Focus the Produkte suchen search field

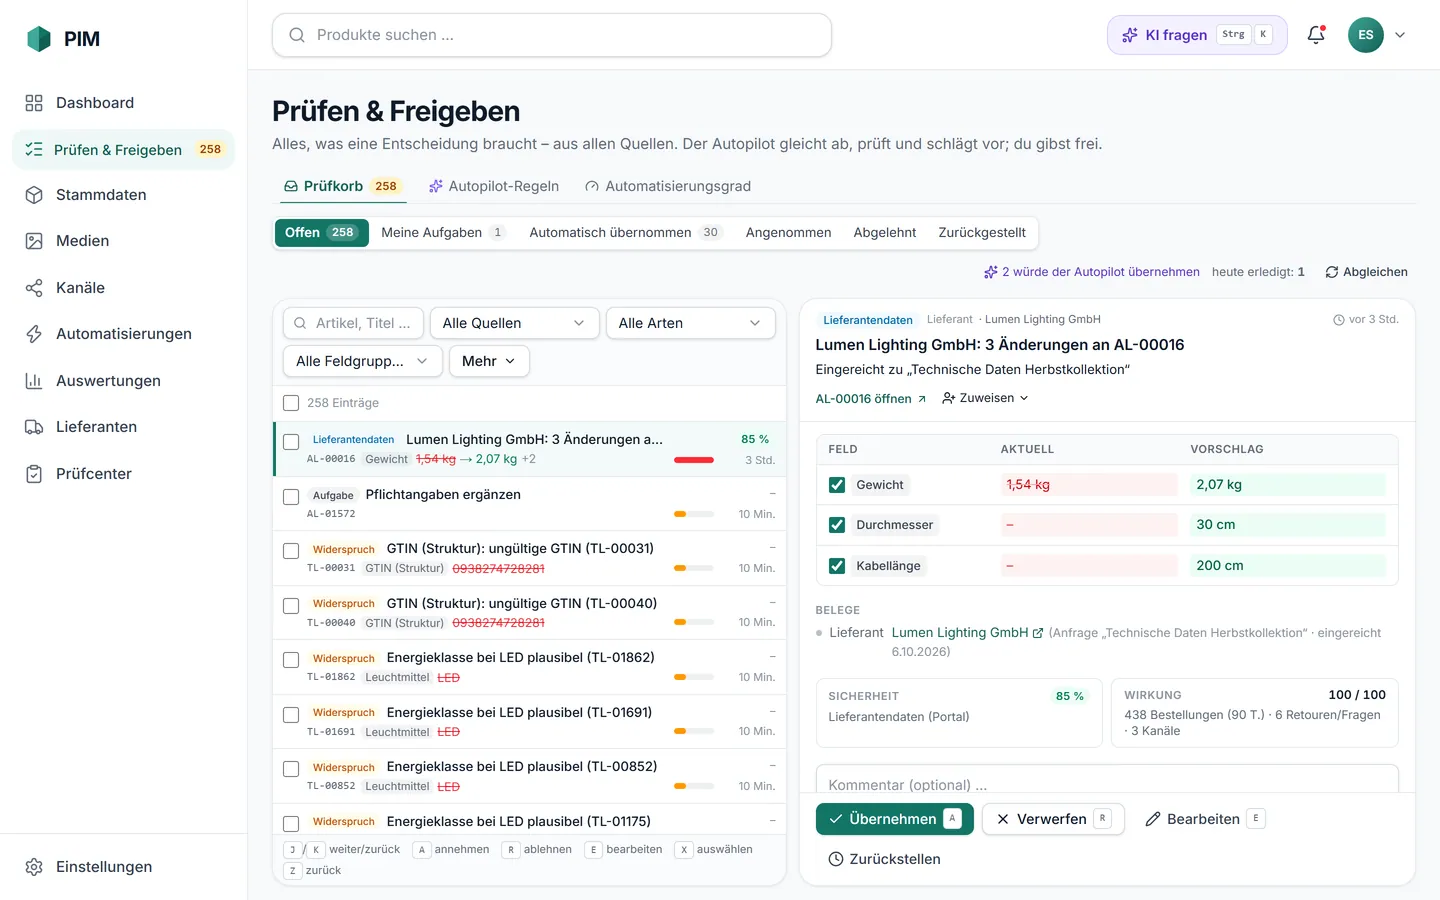click(x=552, y=35)
